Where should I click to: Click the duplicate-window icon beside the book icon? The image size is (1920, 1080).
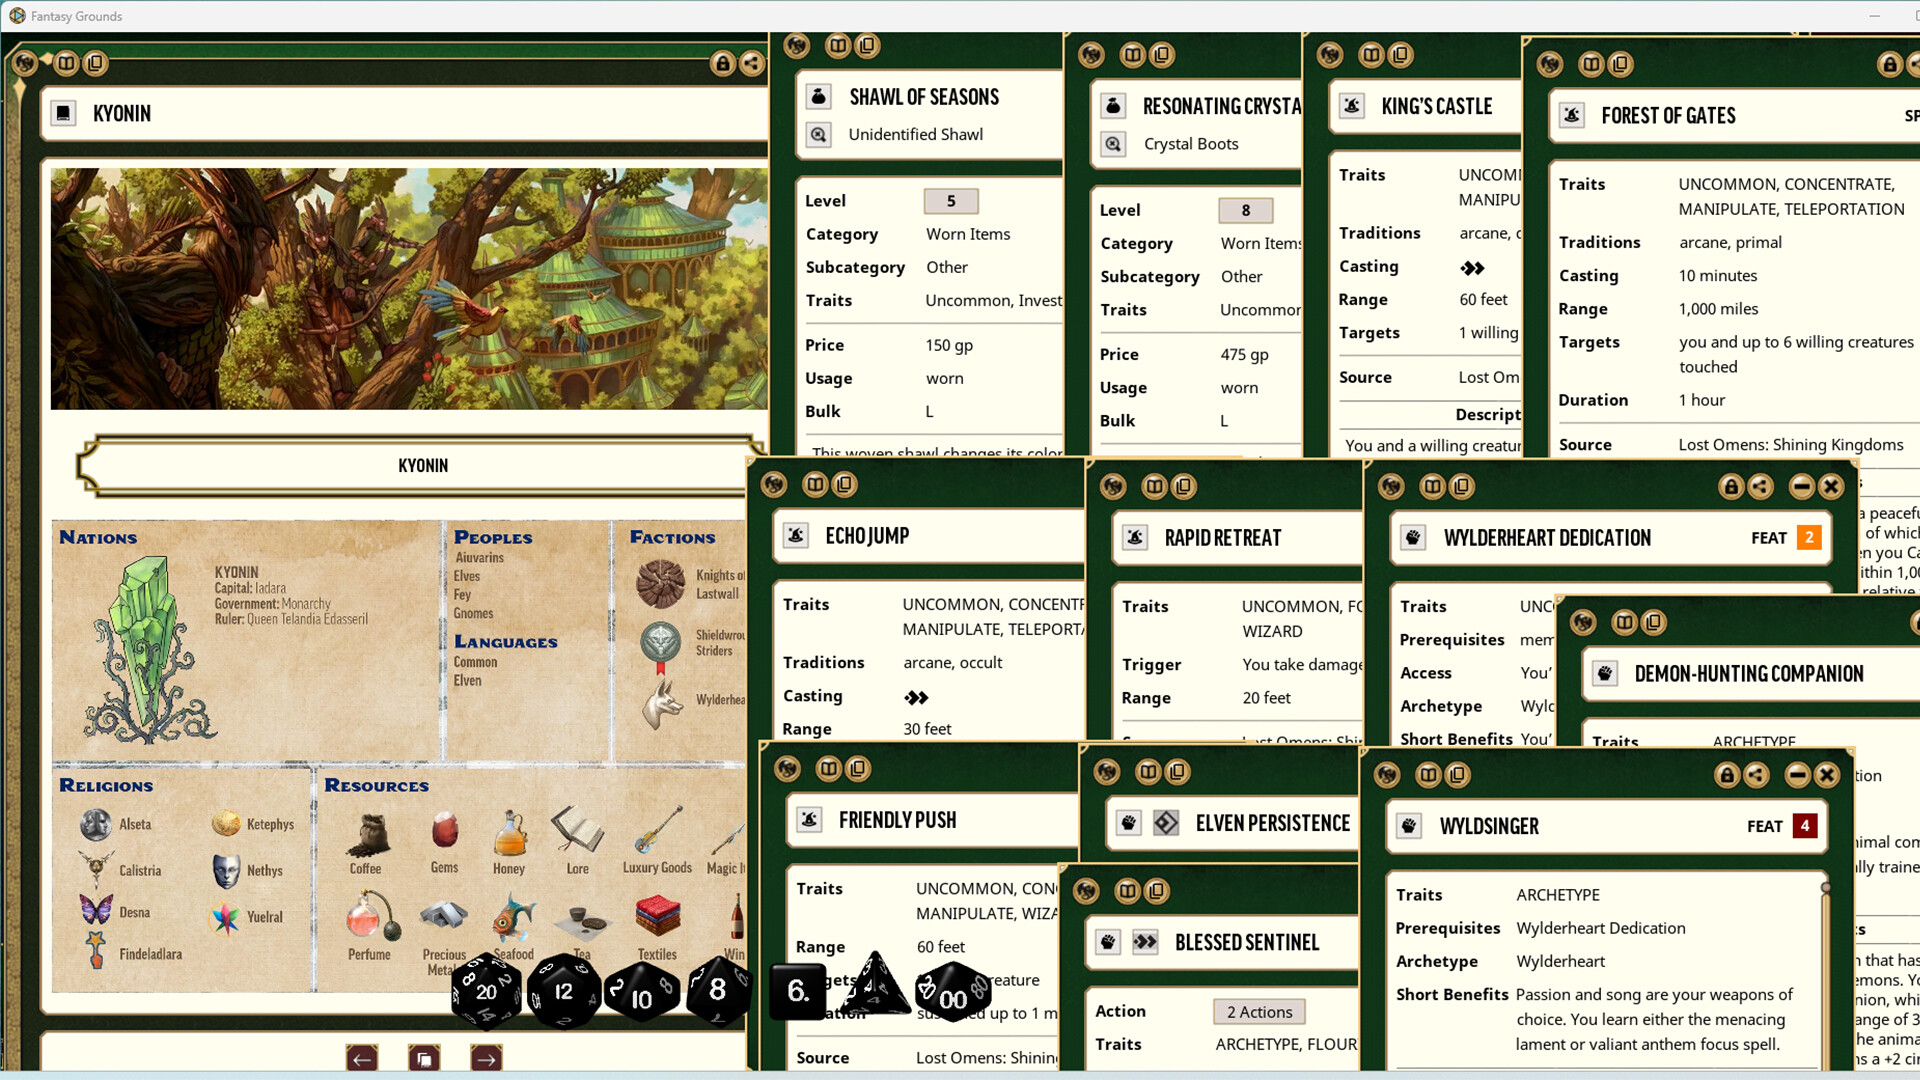(96, 63)
